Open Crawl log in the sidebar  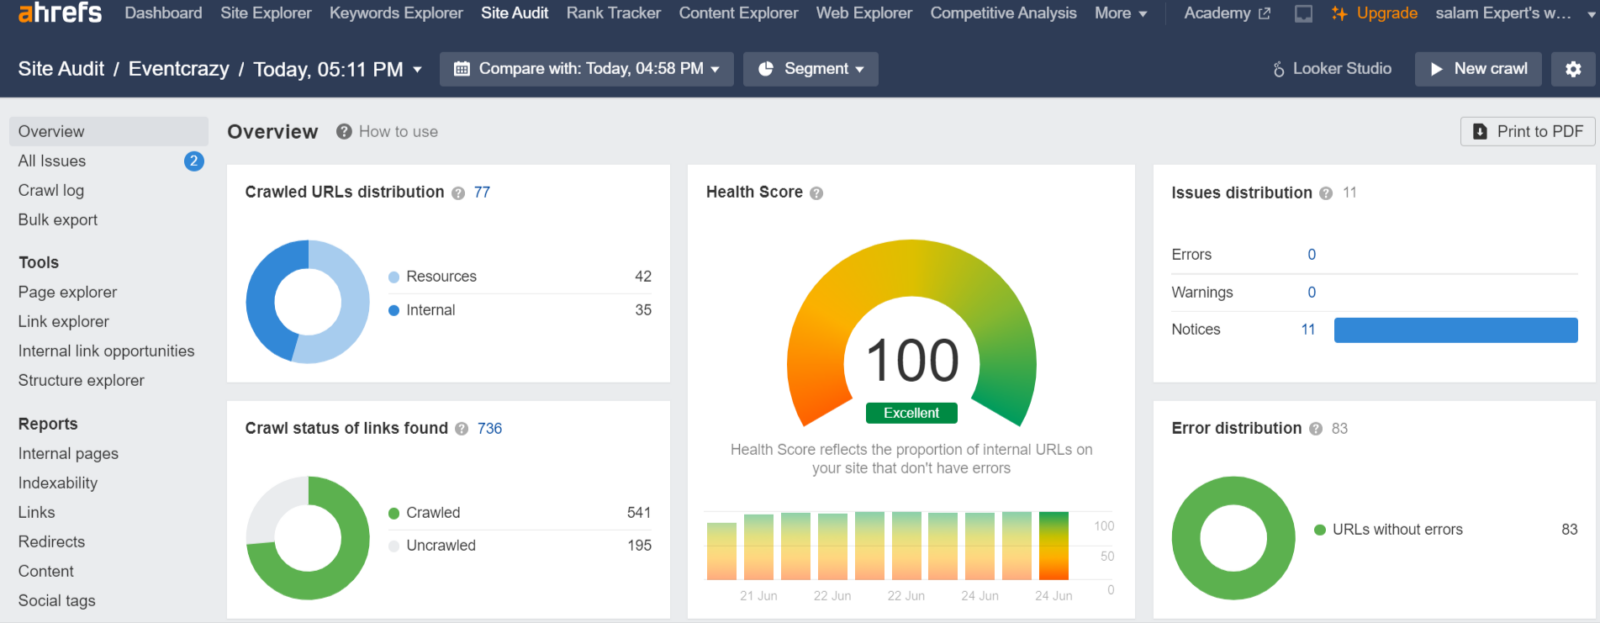coord(51,190)
